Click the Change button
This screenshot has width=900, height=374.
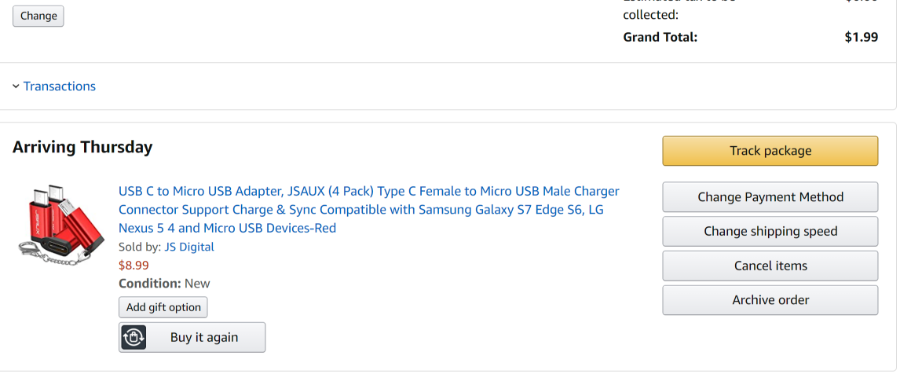tap(38, 16)
